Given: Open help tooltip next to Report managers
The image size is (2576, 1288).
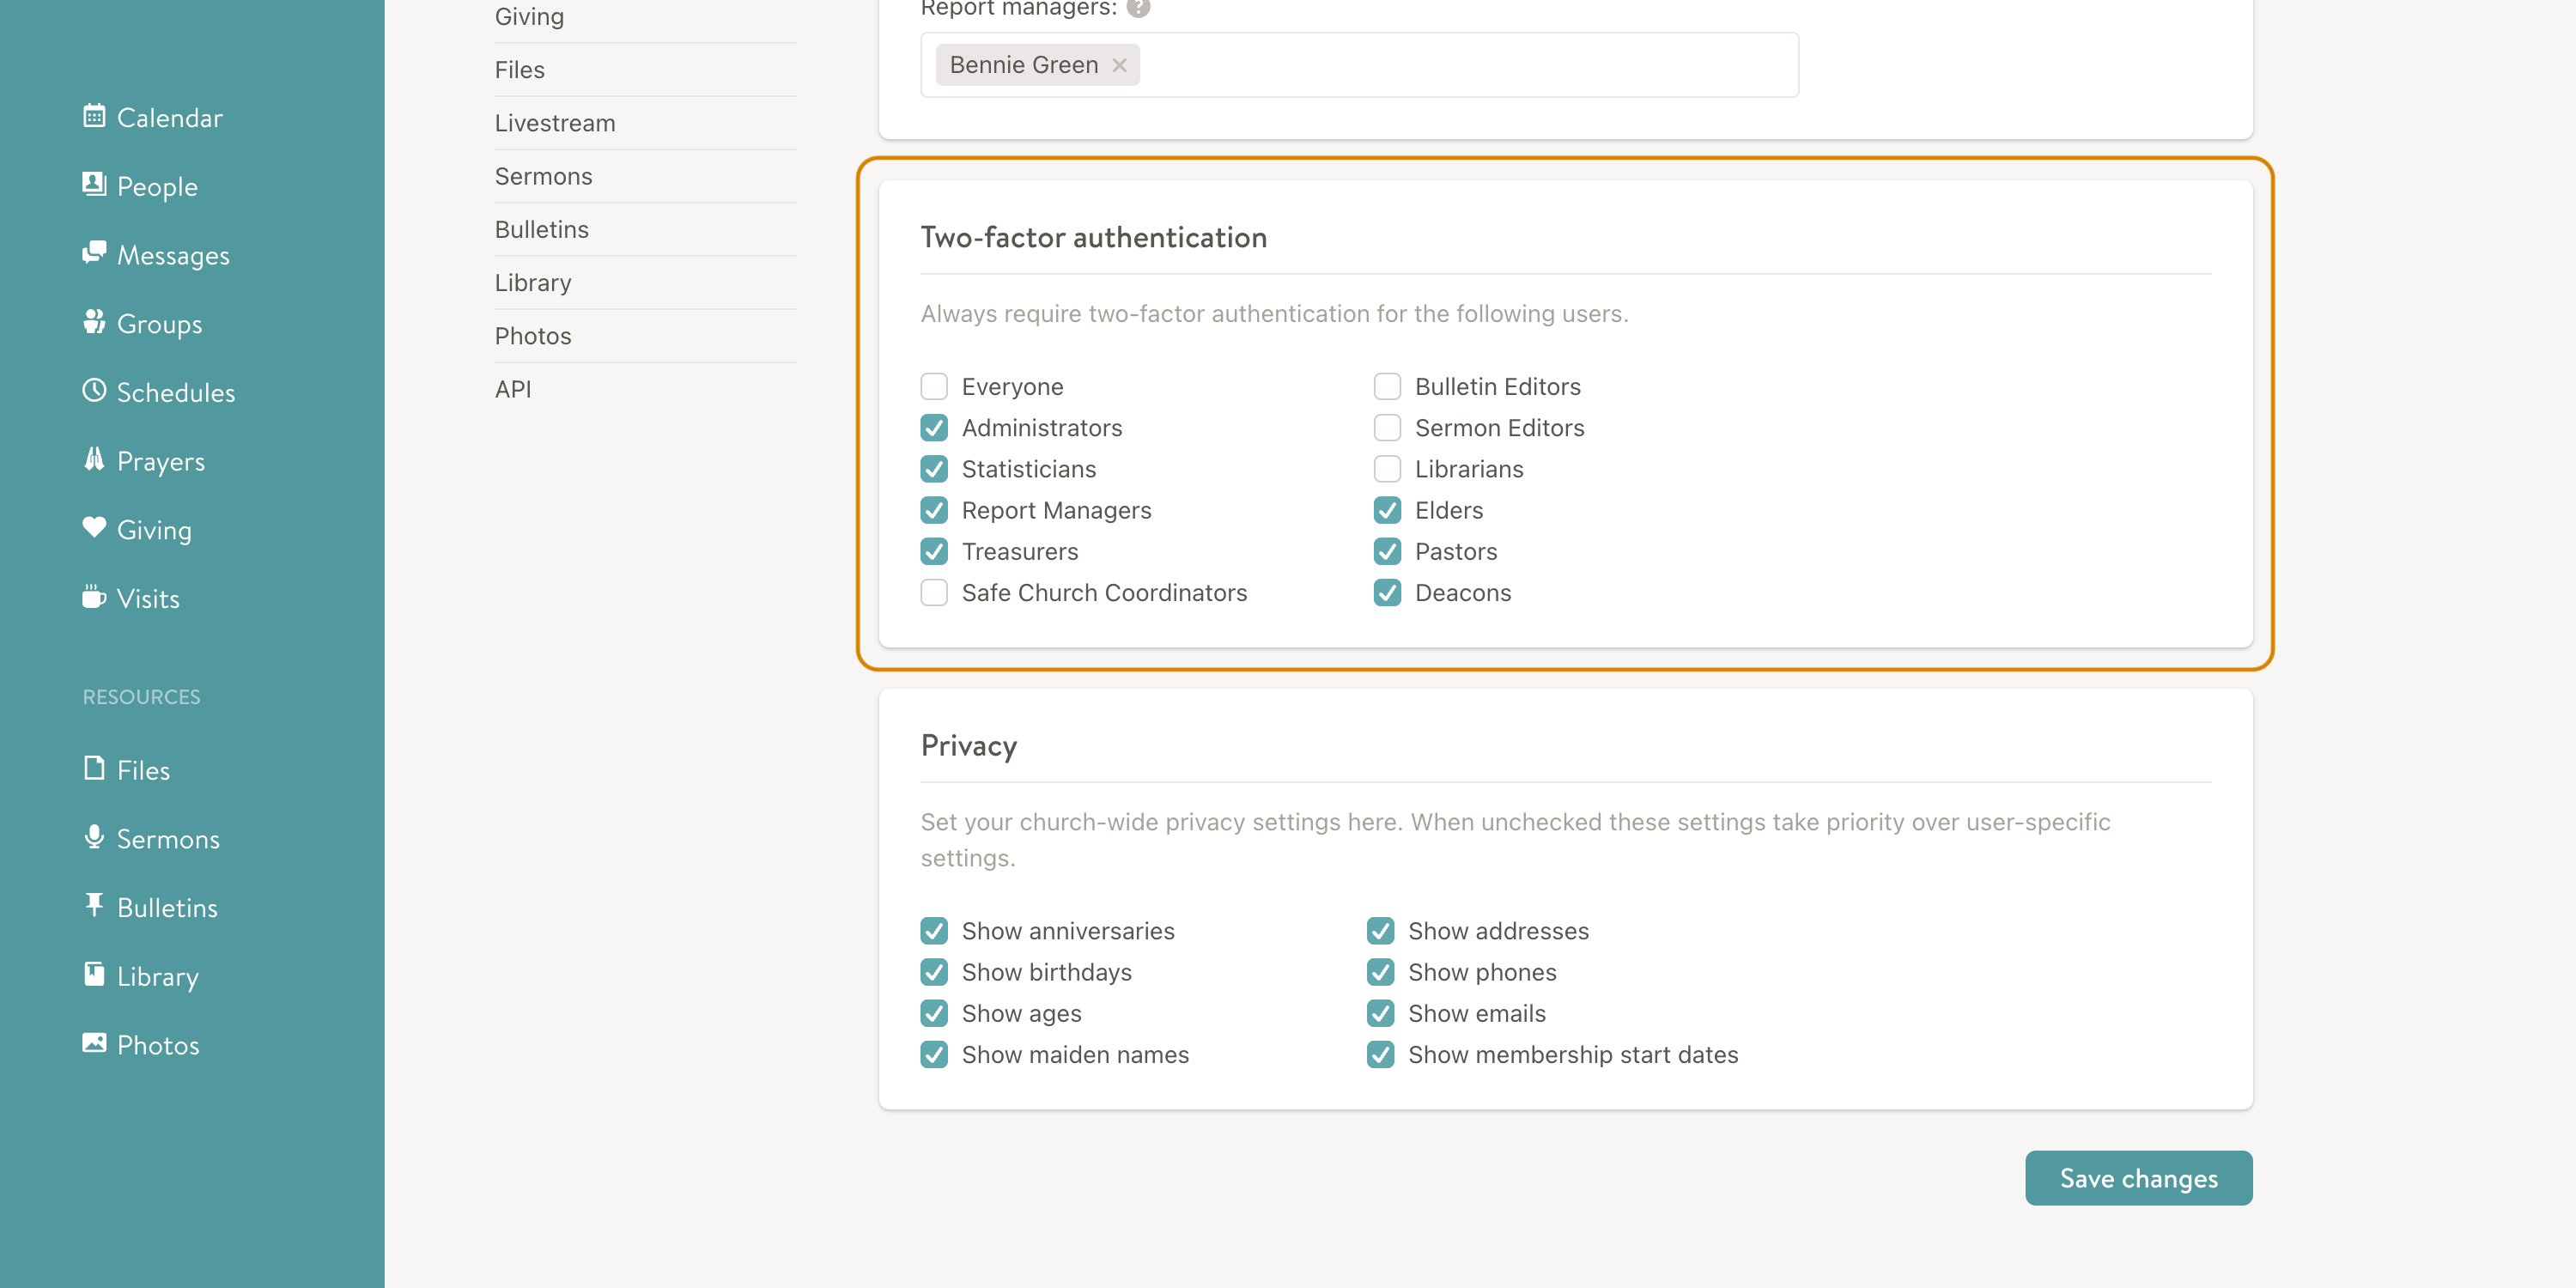Looking at the screenshot, I should point(1138,8).
